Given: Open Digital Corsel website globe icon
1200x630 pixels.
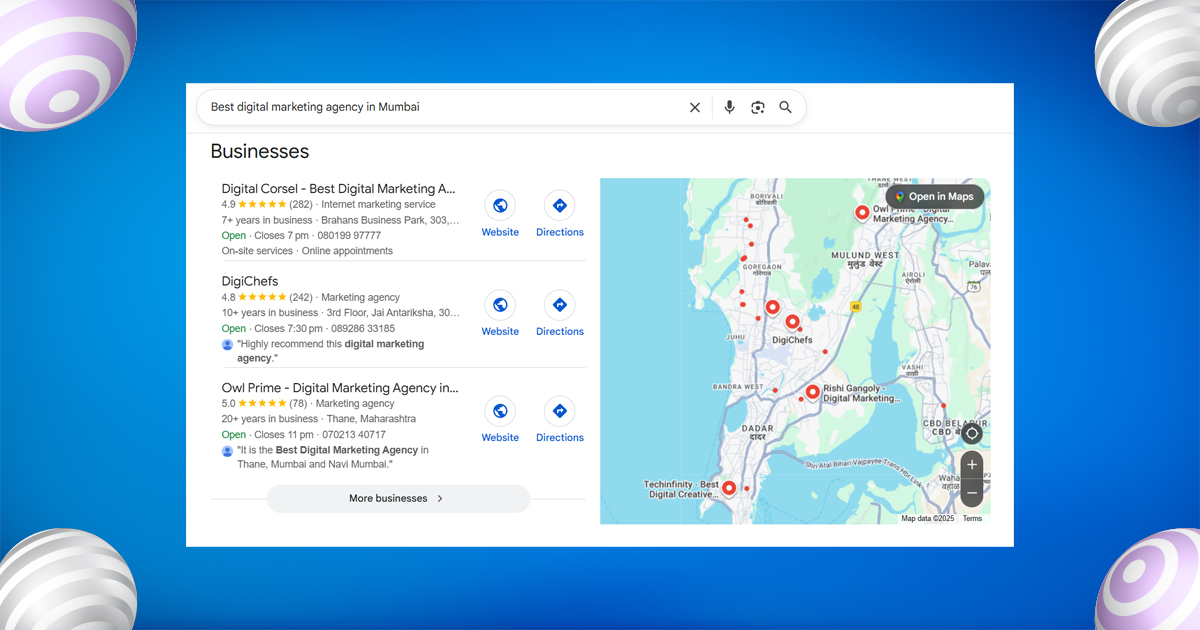Looking at the screenshot, I should pos(500,205).
